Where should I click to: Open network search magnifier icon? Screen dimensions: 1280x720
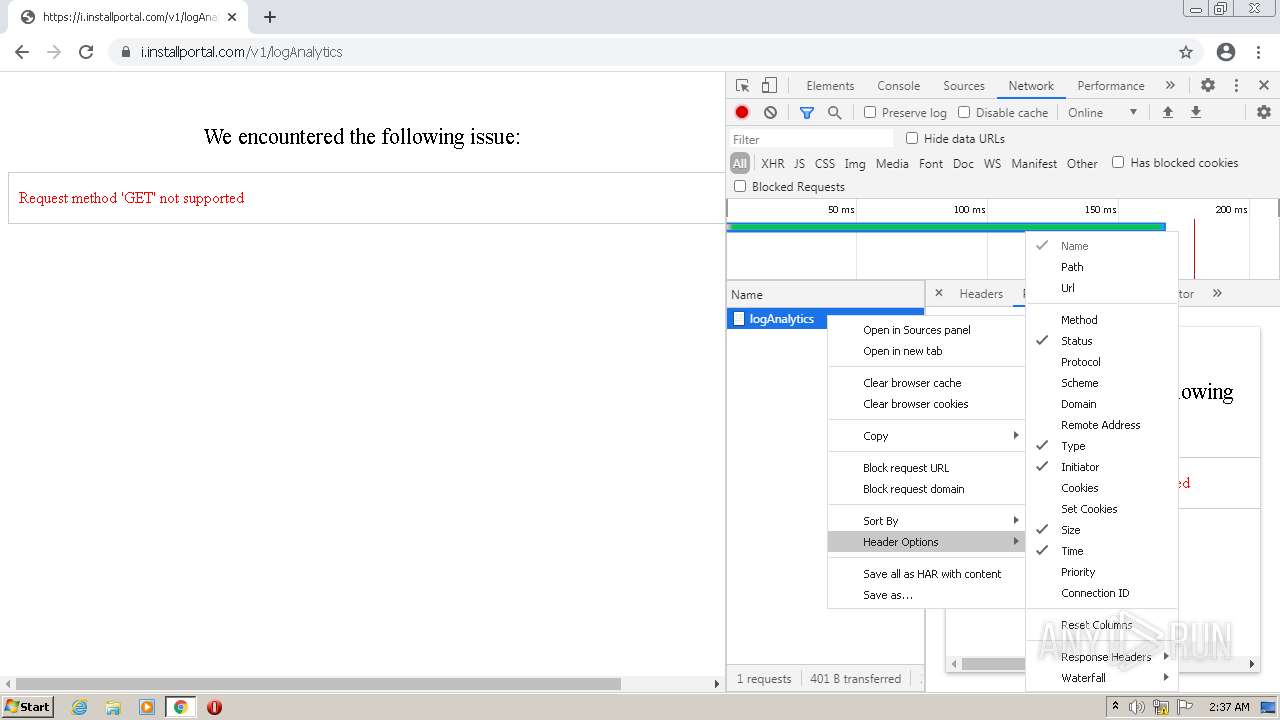[835, 113]
